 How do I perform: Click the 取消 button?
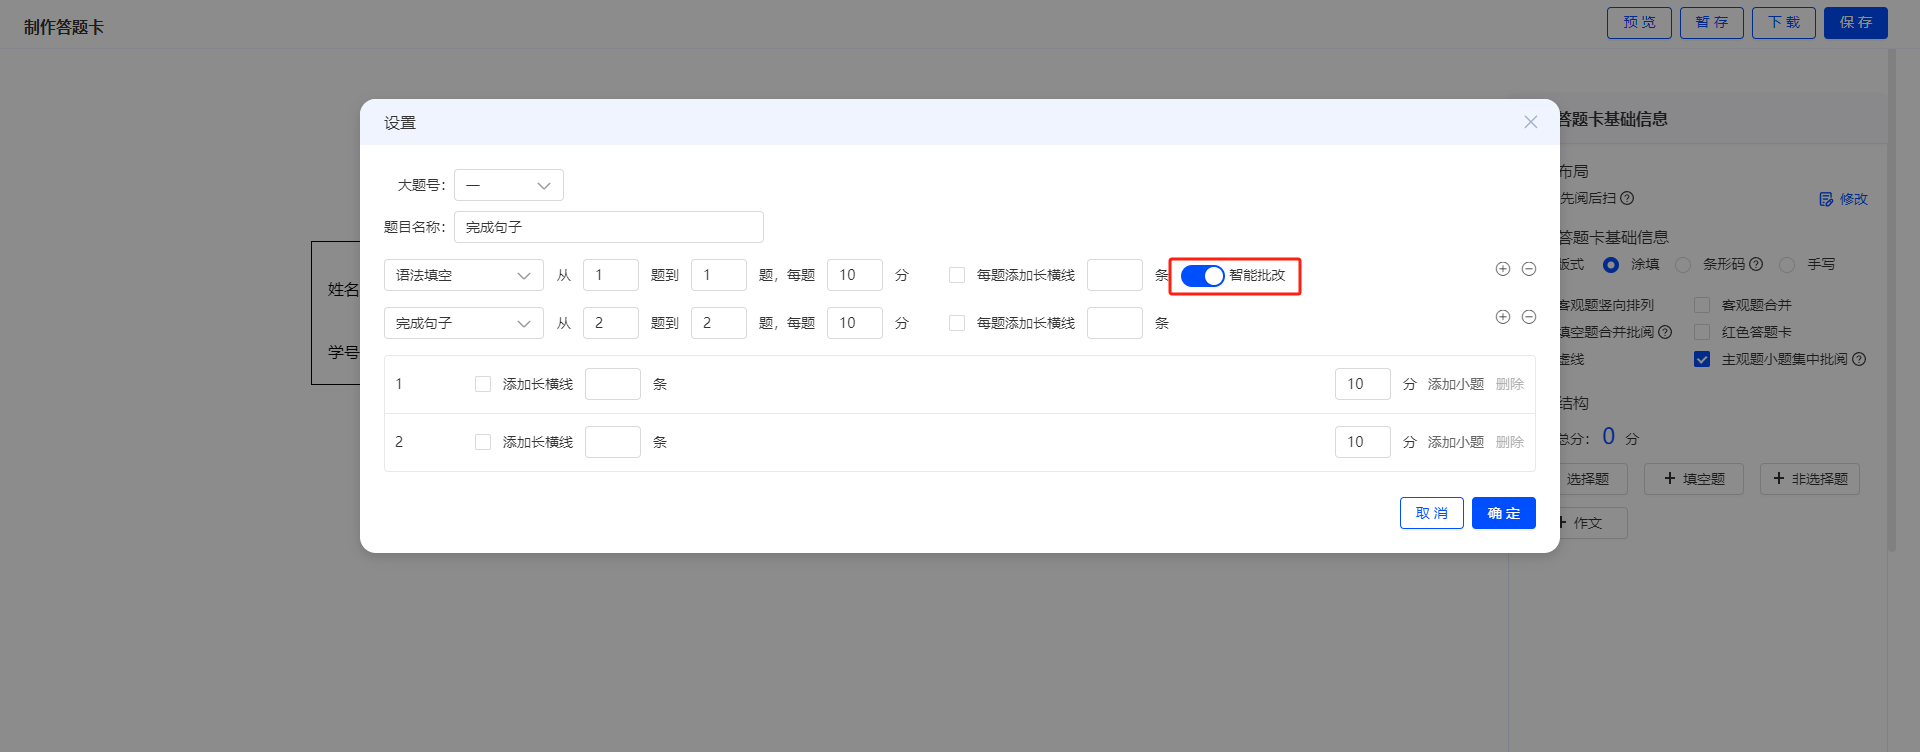pos(1432,513)
